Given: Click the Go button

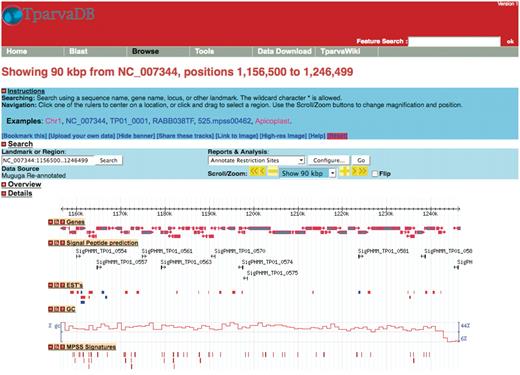Looking at the screenshot, I should coord(361,160).
